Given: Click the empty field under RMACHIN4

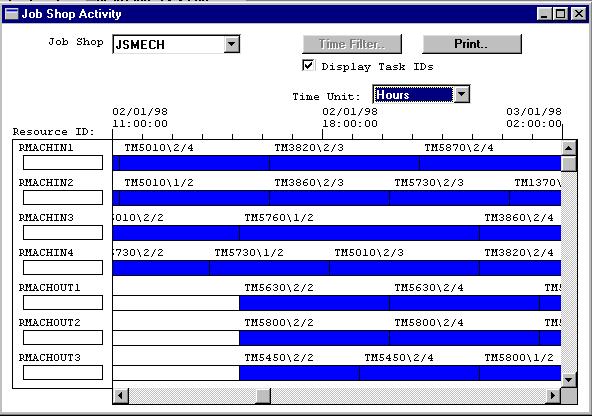Looking at the screenshot, I should pyautogui.click(x=63, y=267).
